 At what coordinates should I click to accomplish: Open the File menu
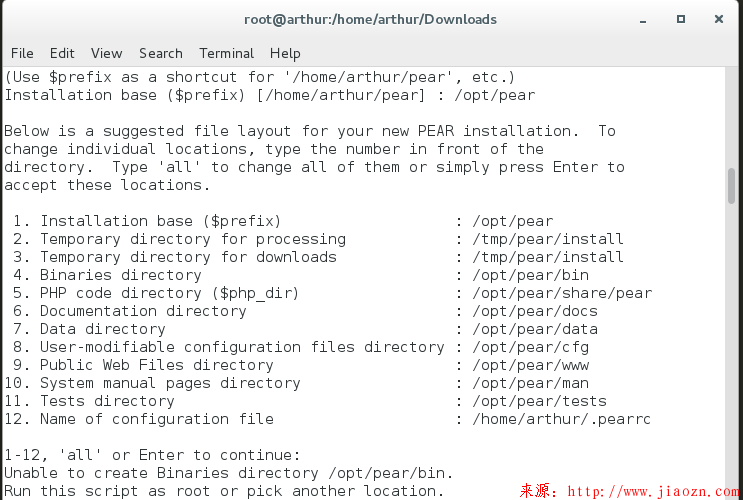point(22,53)
